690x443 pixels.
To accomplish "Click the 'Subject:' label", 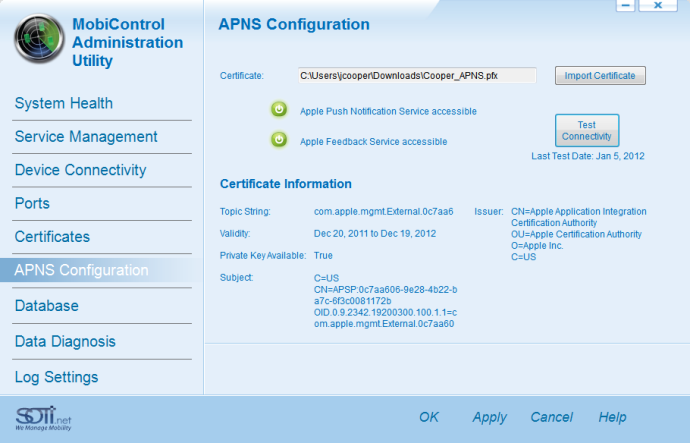I will tap(236, 278).
